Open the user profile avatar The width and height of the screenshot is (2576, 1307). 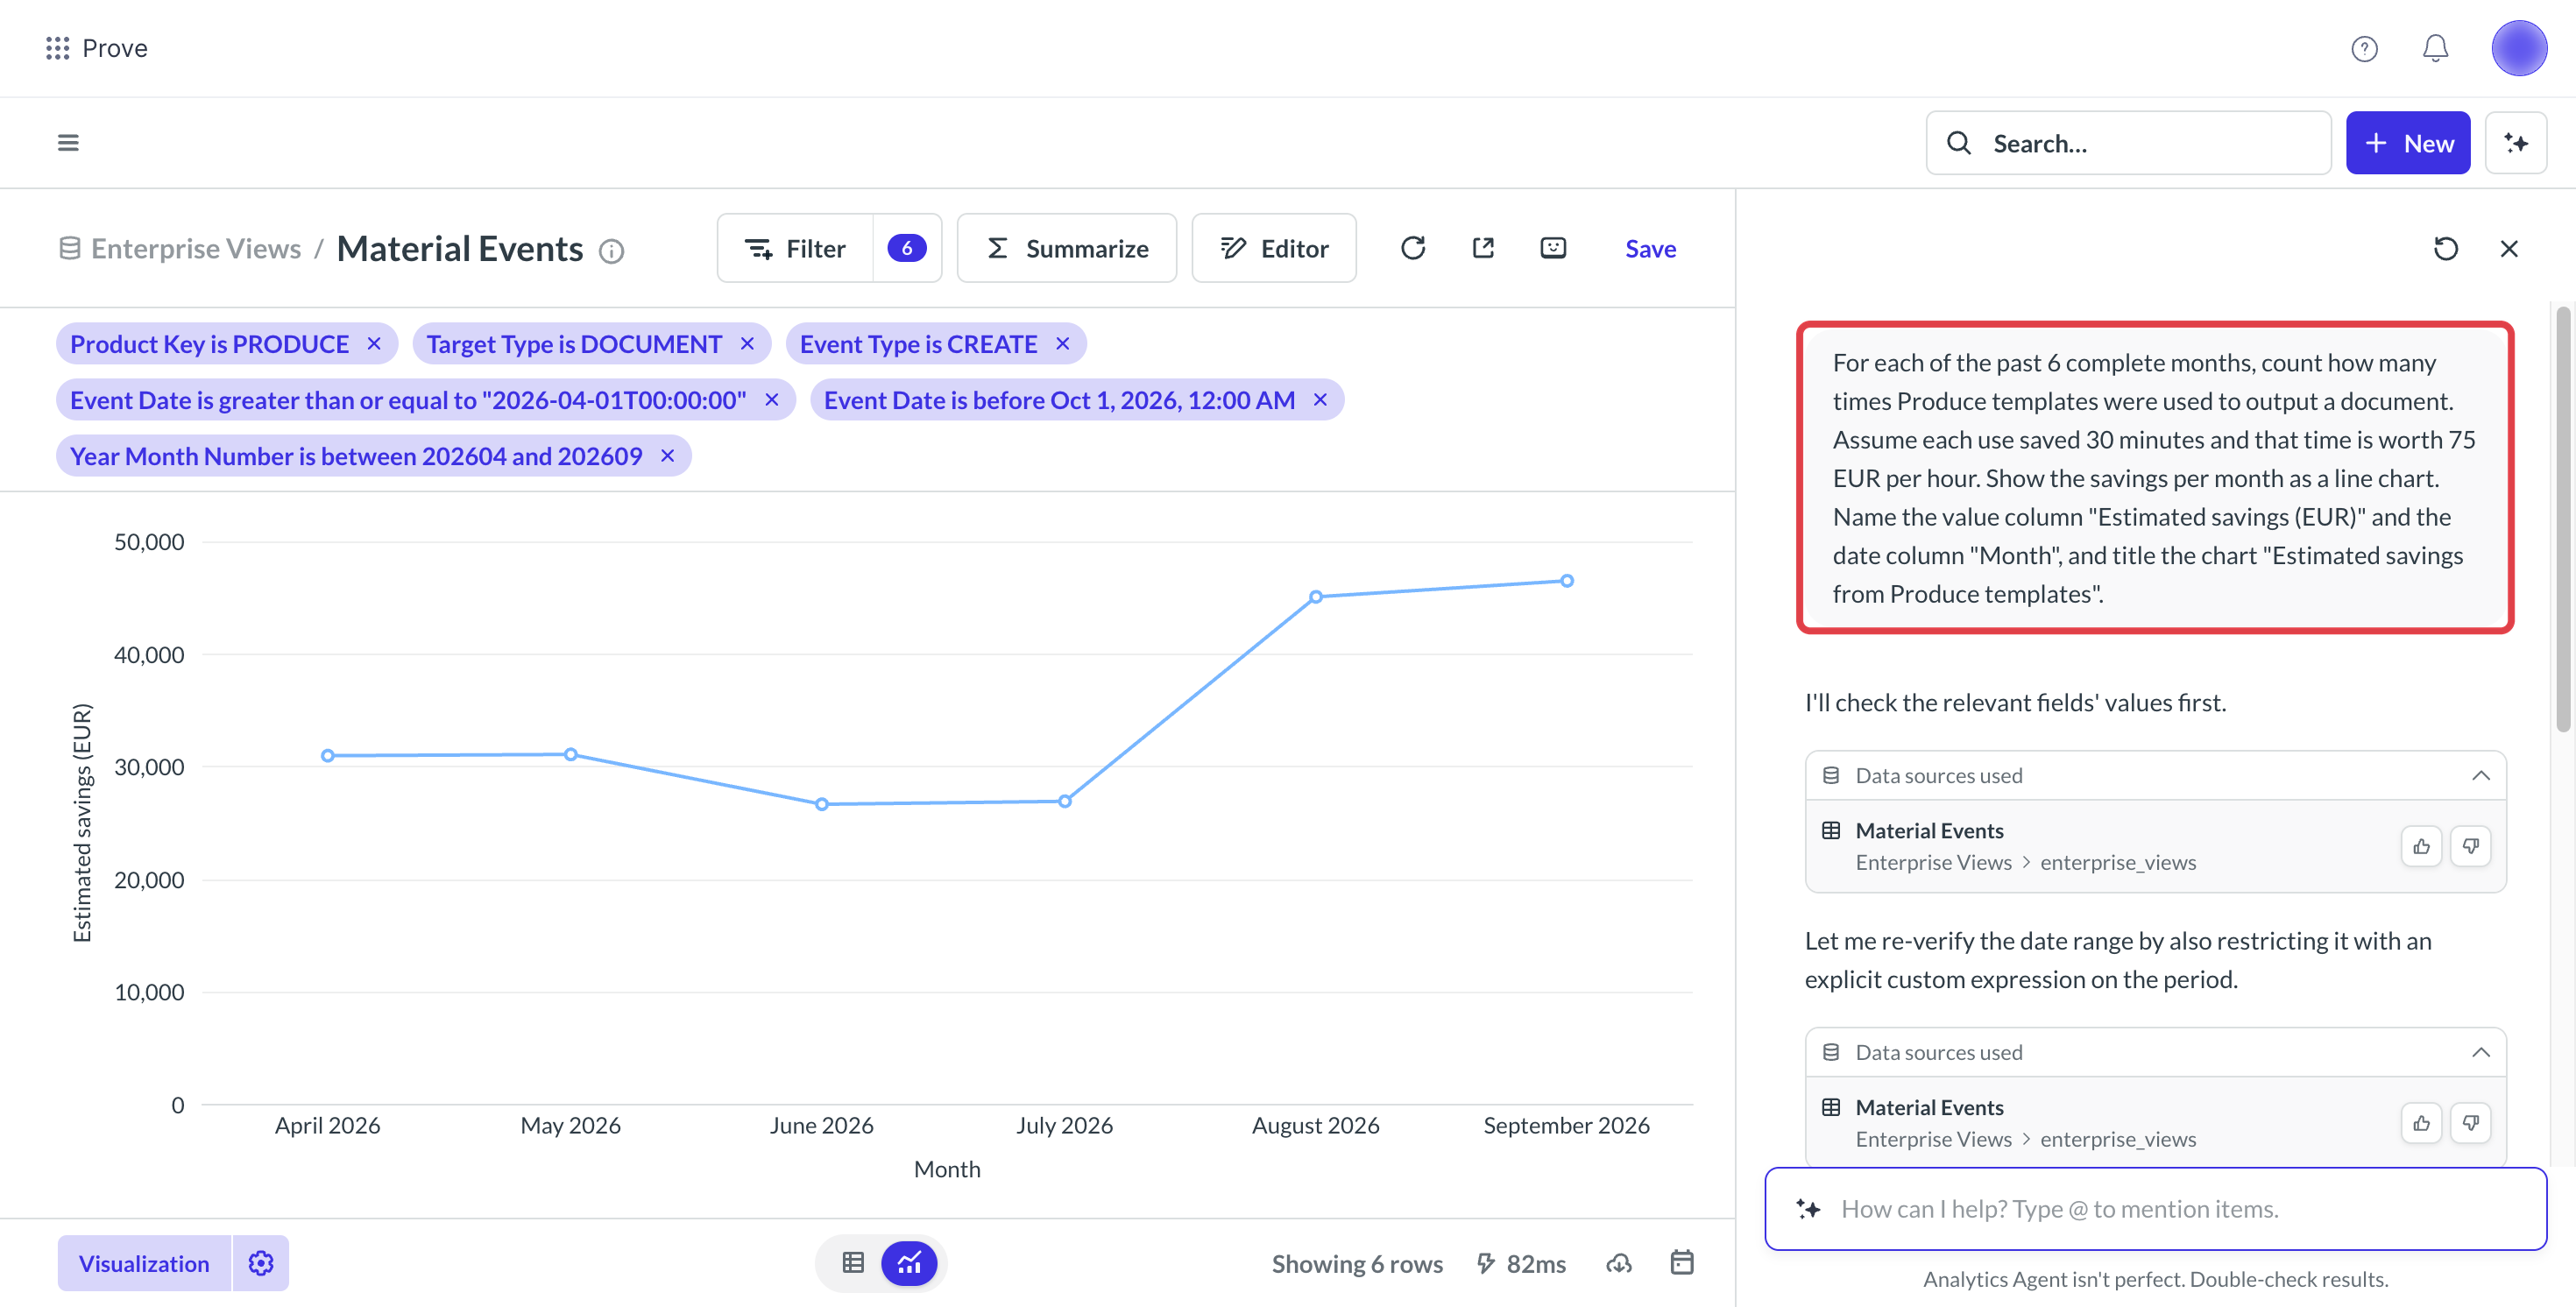point(2518,48)
